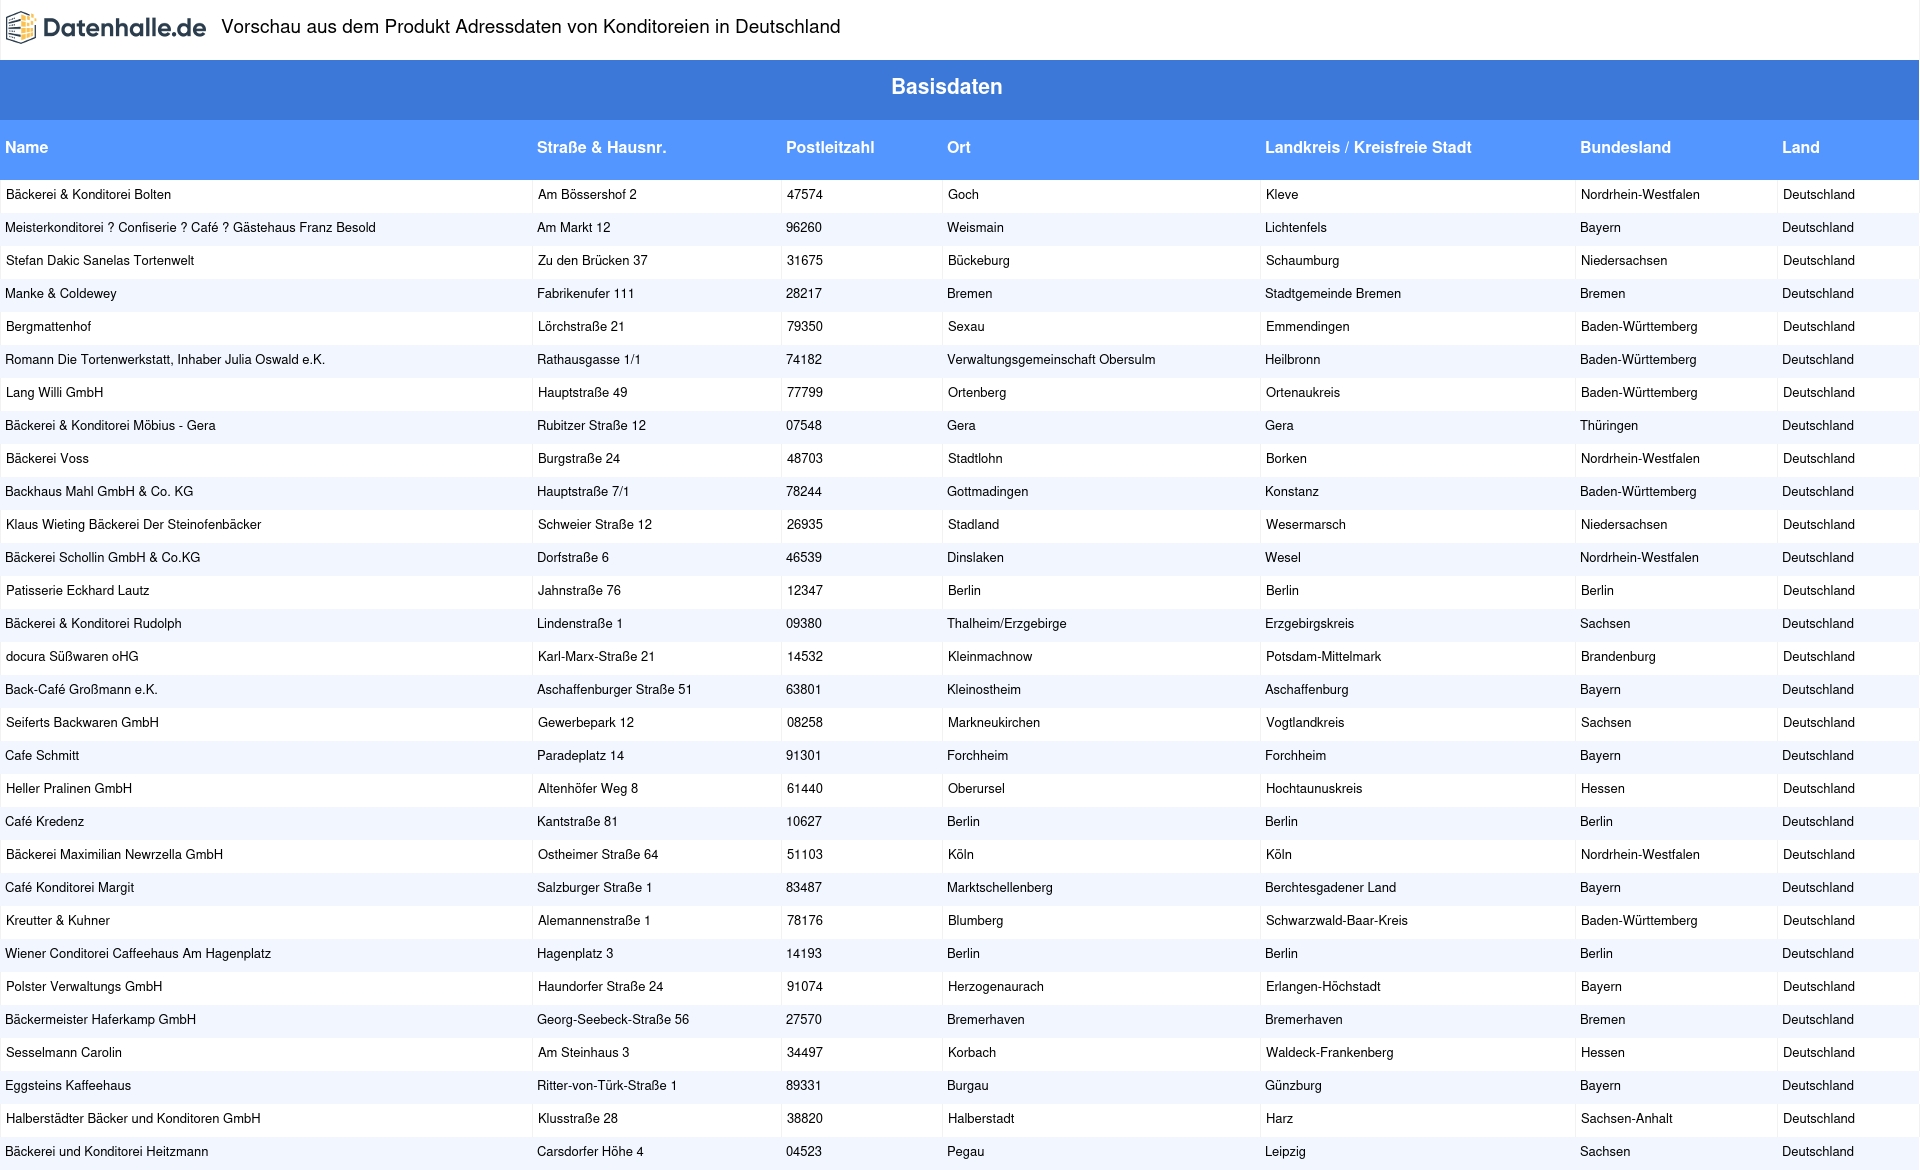The width and height of the screenshot is (1920, 1170).
Task: Click the Datenhalle.de logo icon
Action: tap(21, 28)
